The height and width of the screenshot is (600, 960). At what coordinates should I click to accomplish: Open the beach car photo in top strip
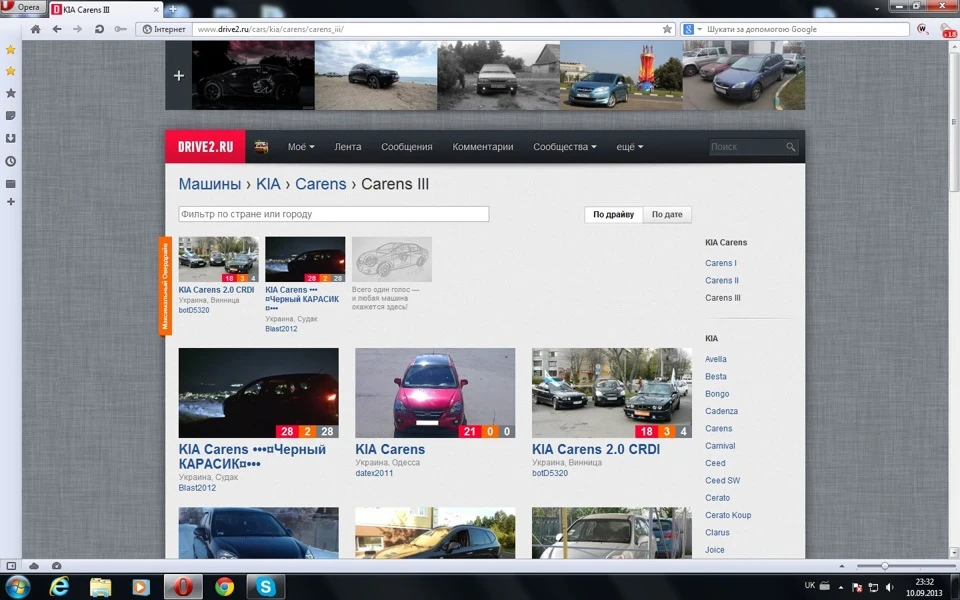click(x=376, y=75)
